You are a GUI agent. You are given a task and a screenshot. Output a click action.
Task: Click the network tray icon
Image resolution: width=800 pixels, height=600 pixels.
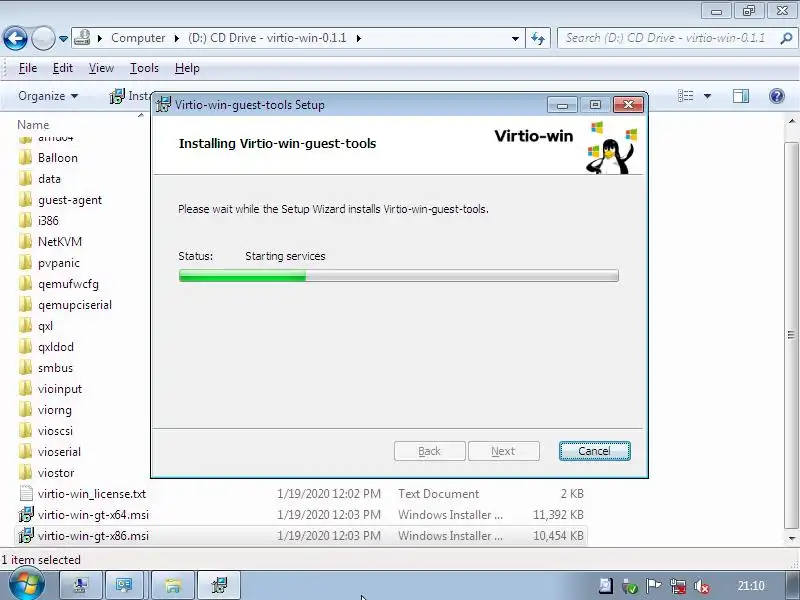(678, 586)
